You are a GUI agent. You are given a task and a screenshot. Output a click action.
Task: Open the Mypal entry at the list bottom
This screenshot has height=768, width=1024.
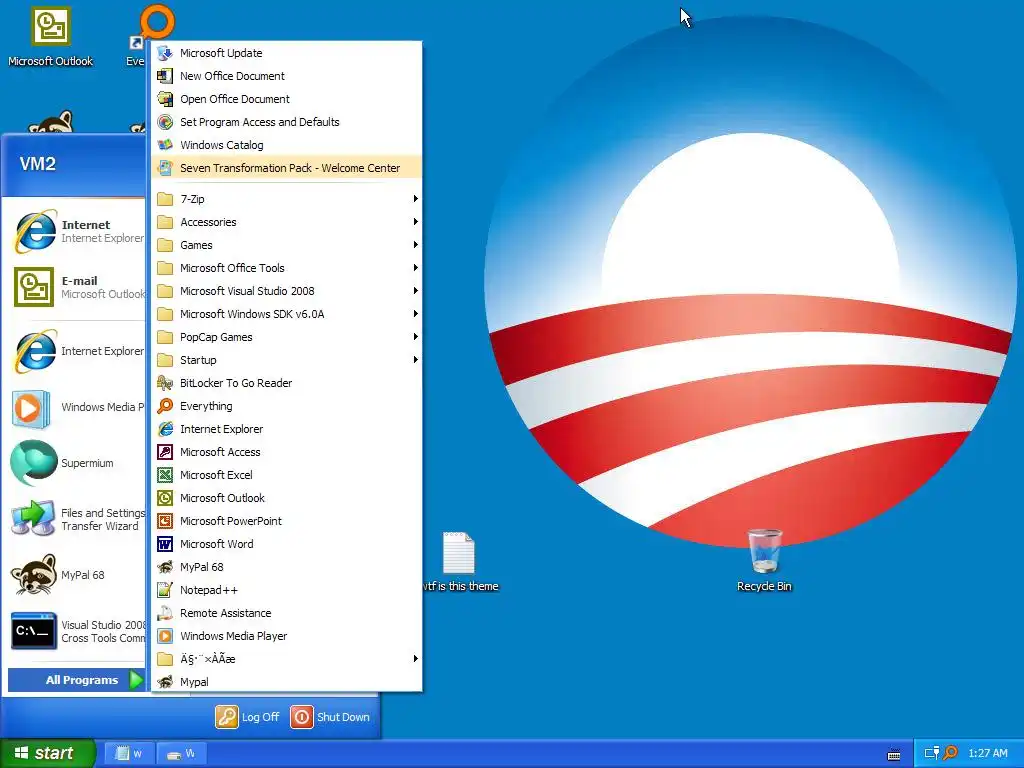[x=287, y=682]
